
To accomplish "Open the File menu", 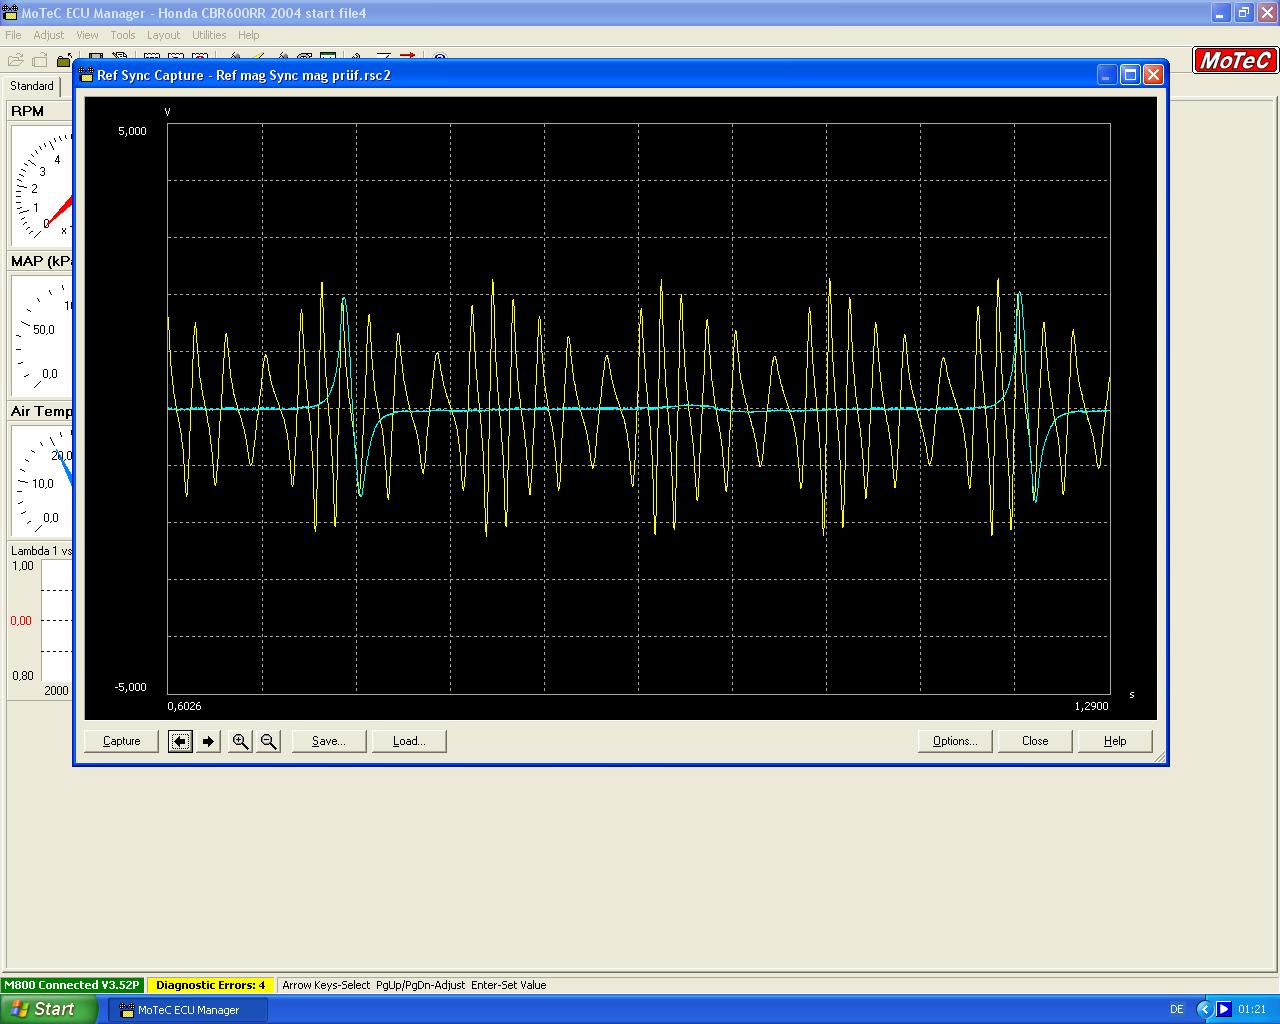I will pos(13,35).
